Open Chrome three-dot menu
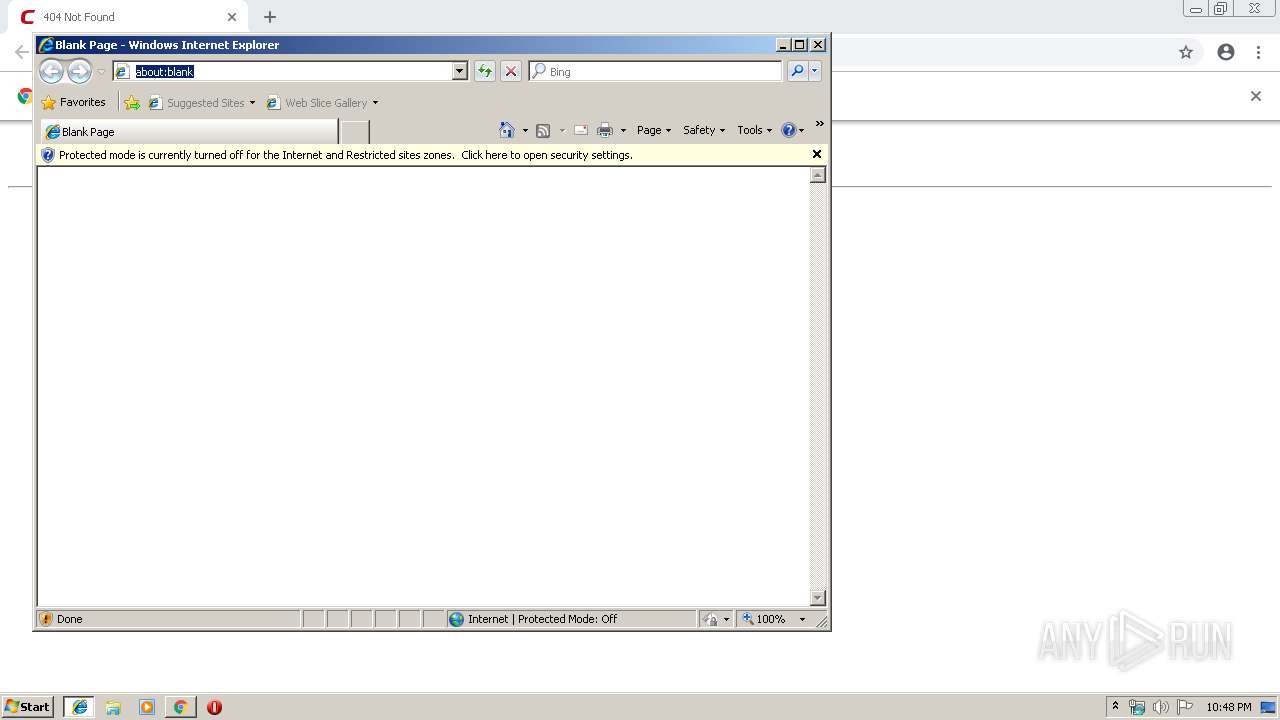 click(x=1258, y=52)
